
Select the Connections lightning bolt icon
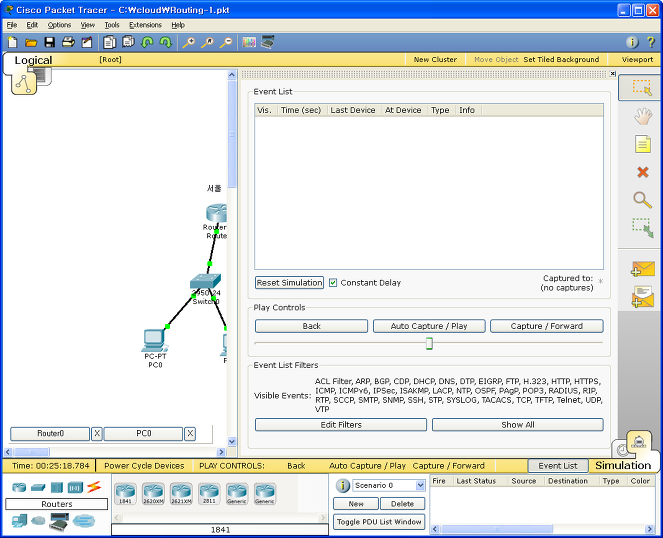94,487
